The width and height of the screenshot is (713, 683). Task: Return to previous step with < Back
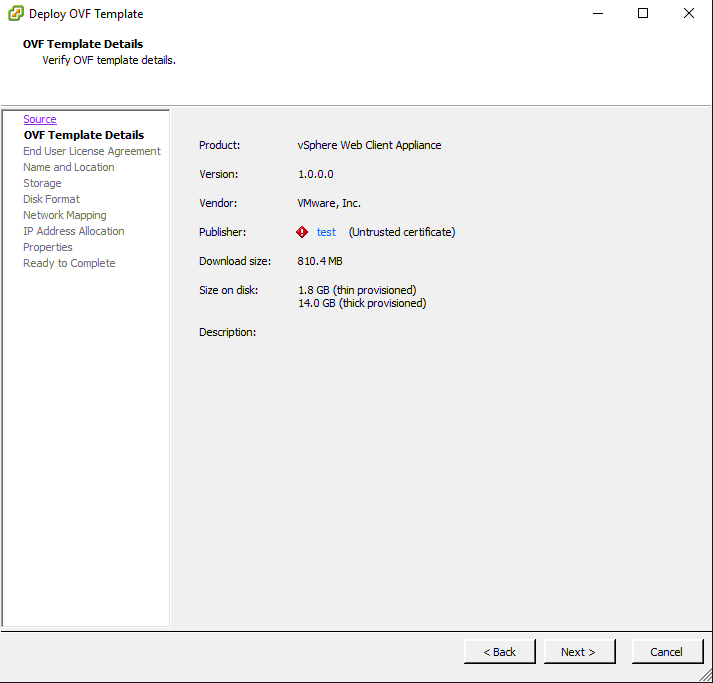[499, 652]
